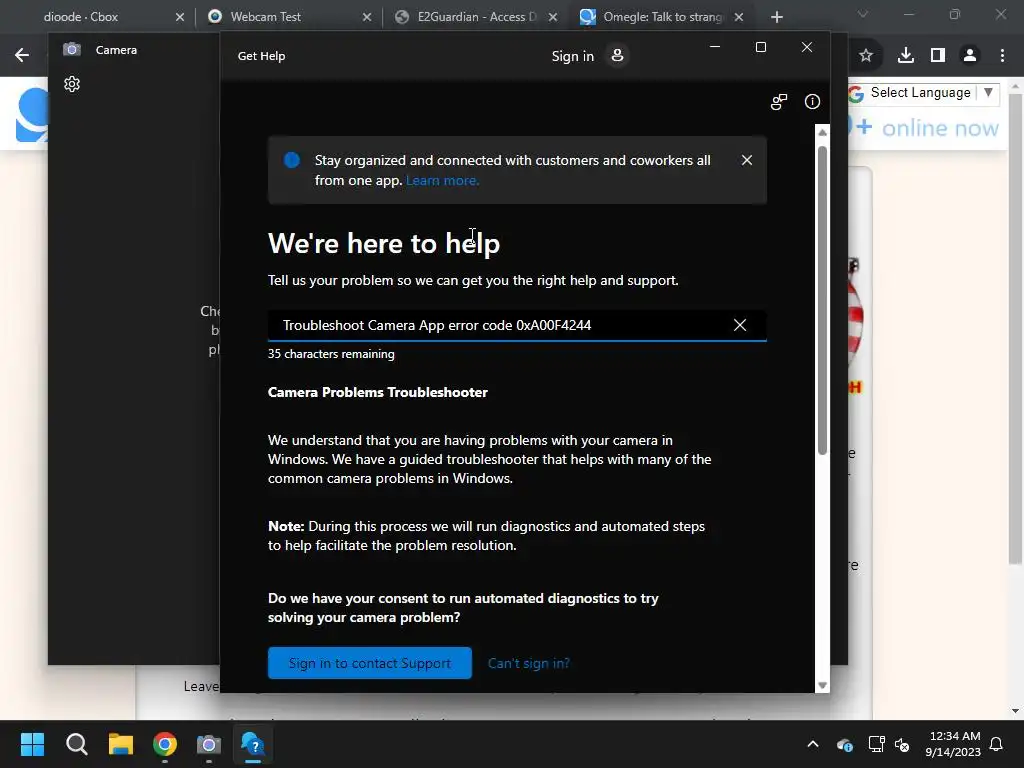Screen dimensions: 1024x768
Task: Bookmark this page with the star
Action: (x=866, y=56)
